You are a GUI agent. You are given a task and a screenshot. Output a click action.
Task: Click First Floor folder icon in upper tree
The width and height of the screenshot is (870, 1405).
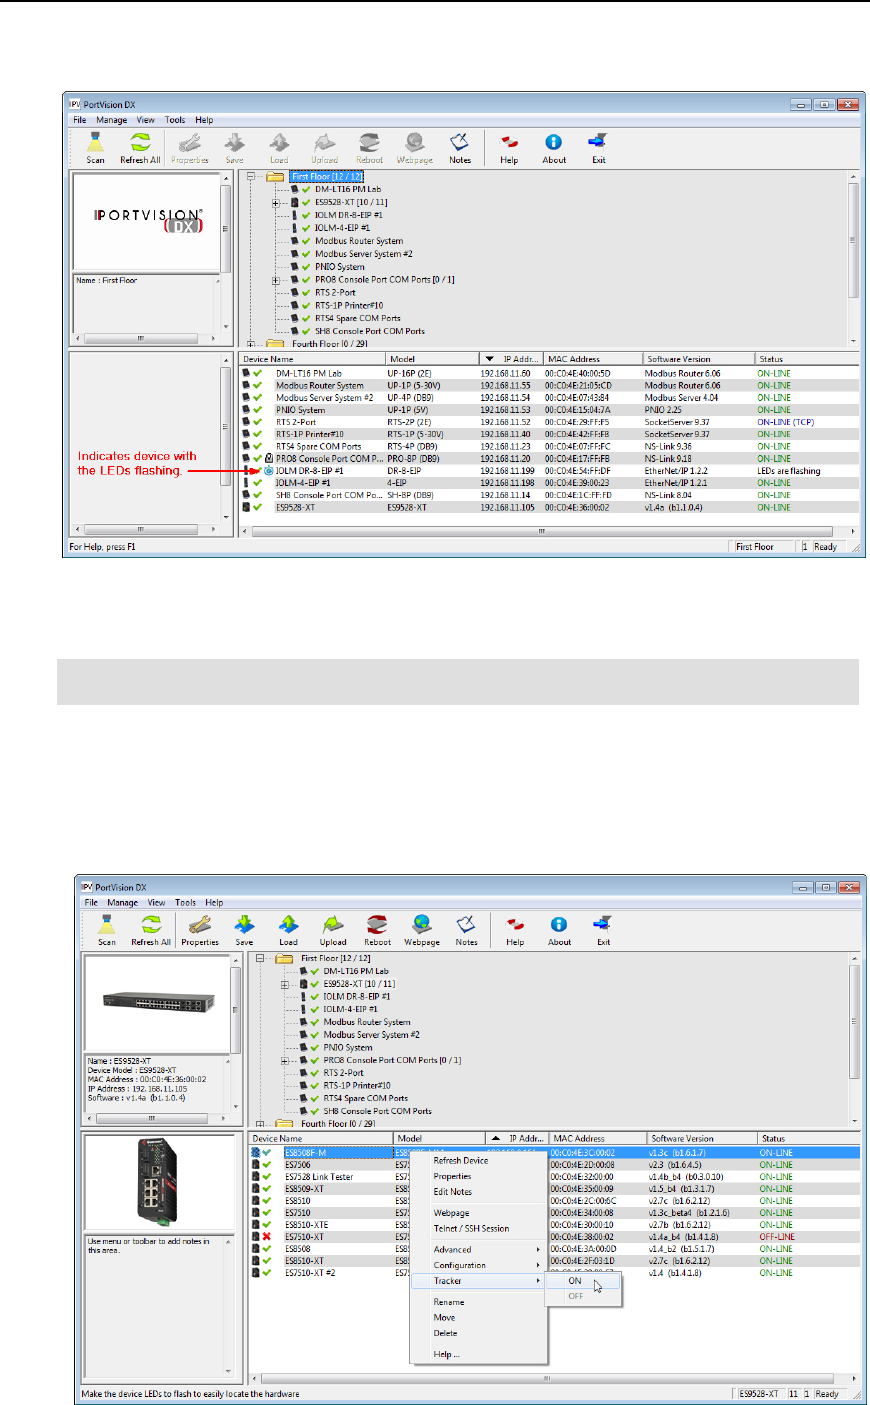[x=275, y=176]
